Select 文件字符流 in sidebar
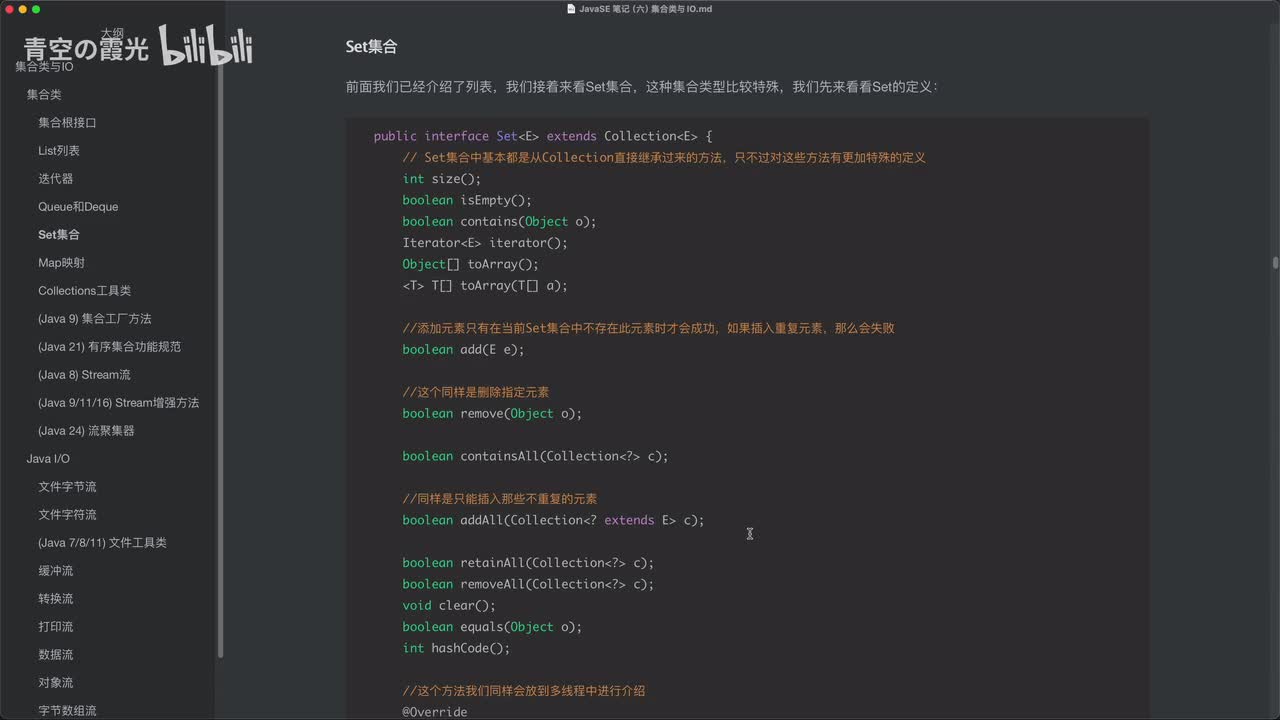1280x720 pixels. coord(67,514)
